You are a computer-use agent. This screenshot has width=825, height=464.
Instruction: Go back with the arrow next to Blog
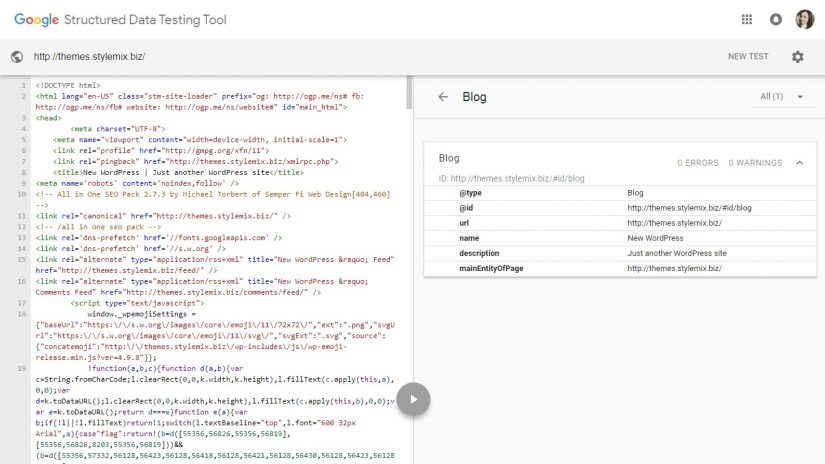pos(443,97)
